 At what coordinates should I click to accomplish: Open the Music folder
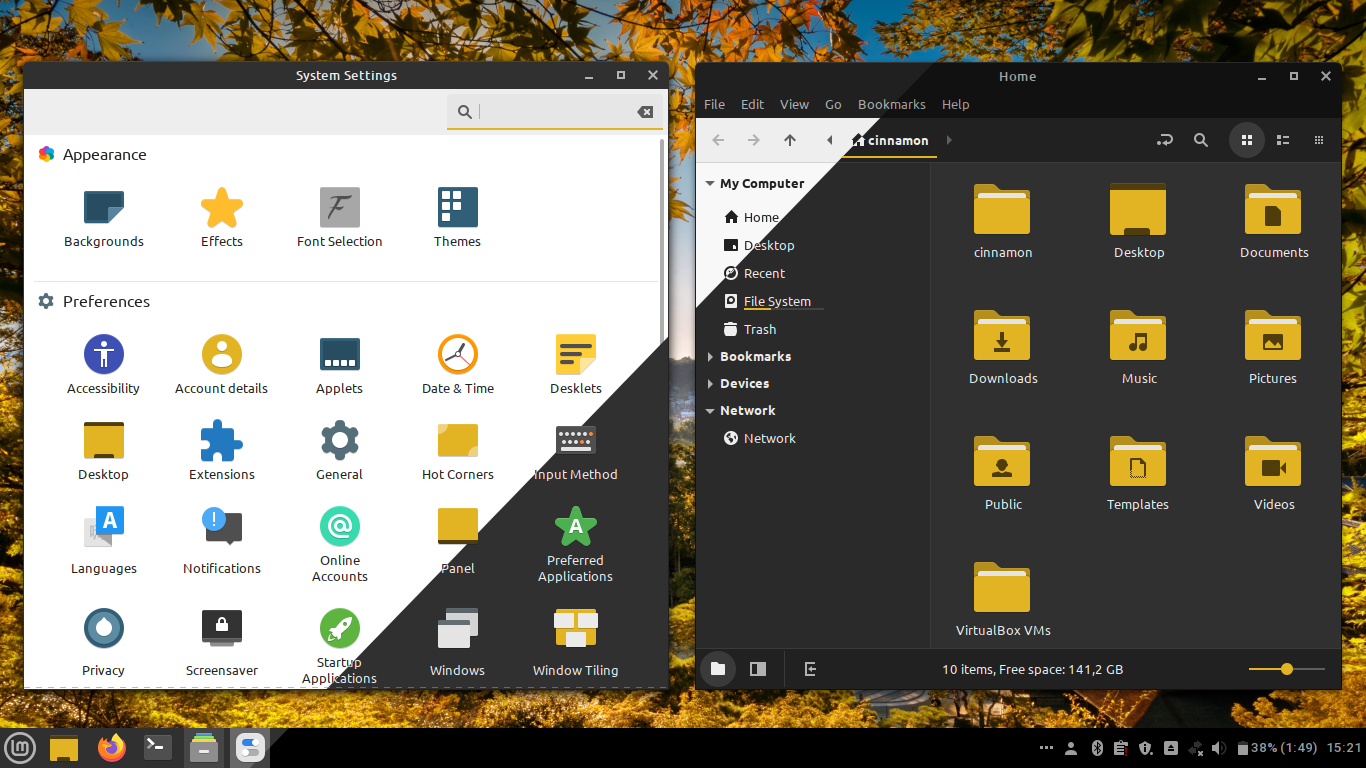click(x=1139, y=347)
